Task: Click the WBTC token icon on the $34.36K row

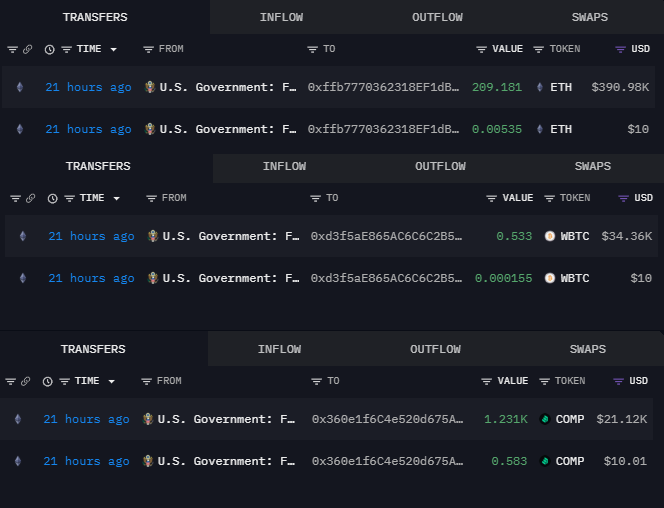Action: 550,236
